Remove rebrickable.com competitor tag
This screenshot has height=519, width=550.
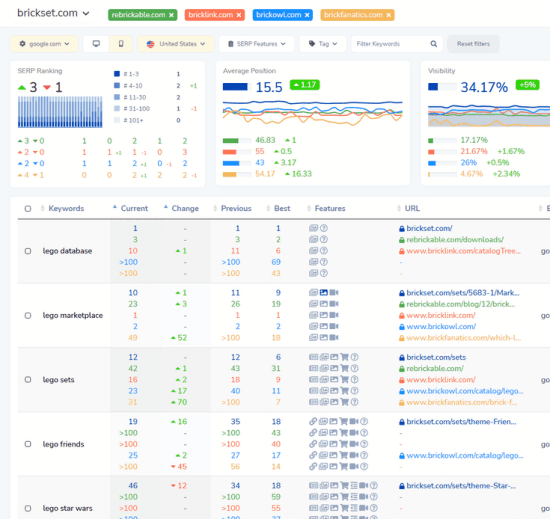tap(171, 15)
